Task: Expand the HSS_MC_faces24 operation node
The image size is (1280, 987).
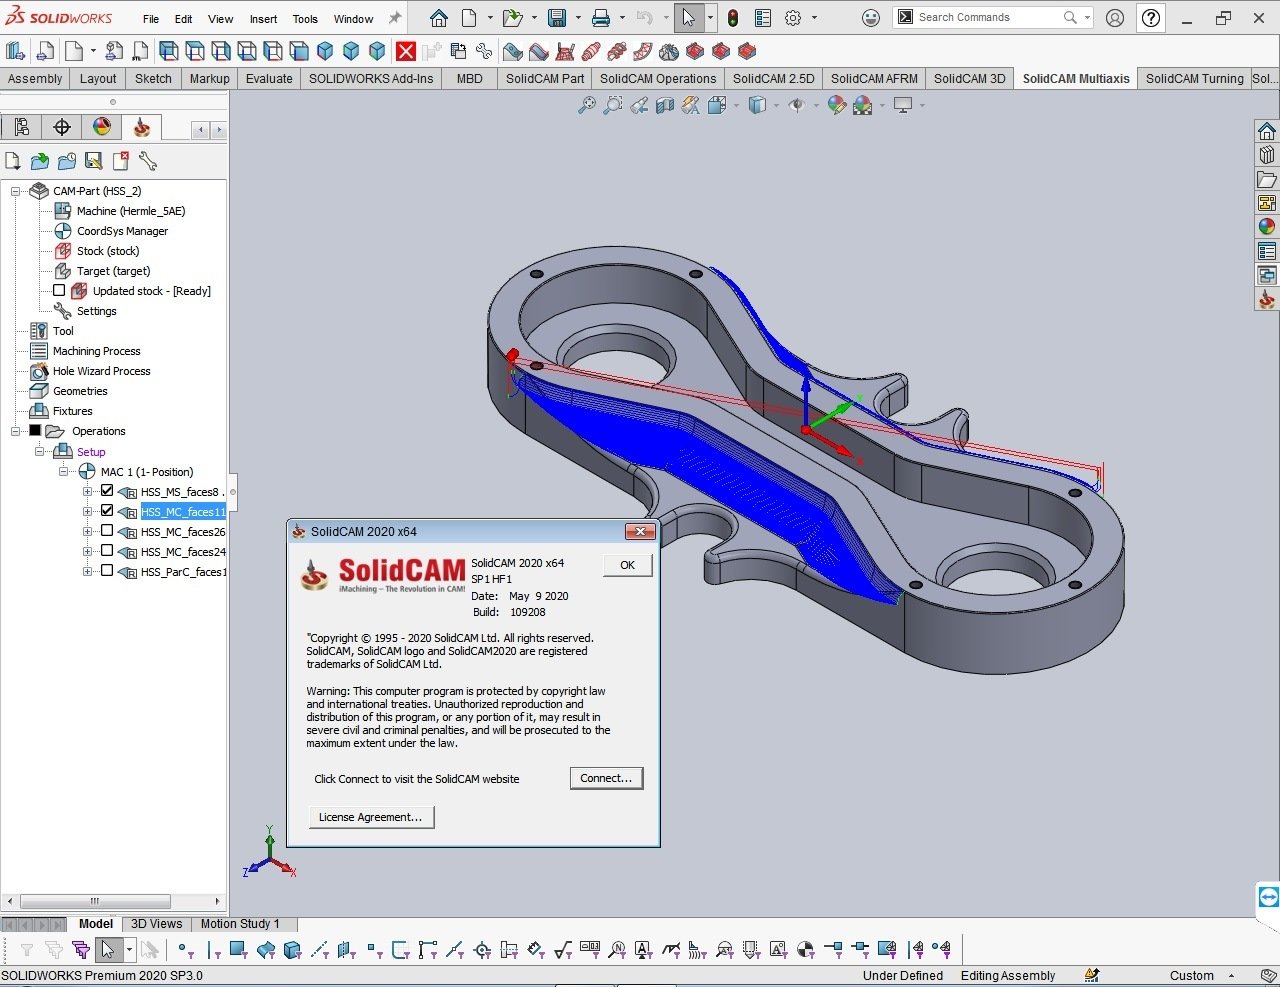Action: pos(88,551)
